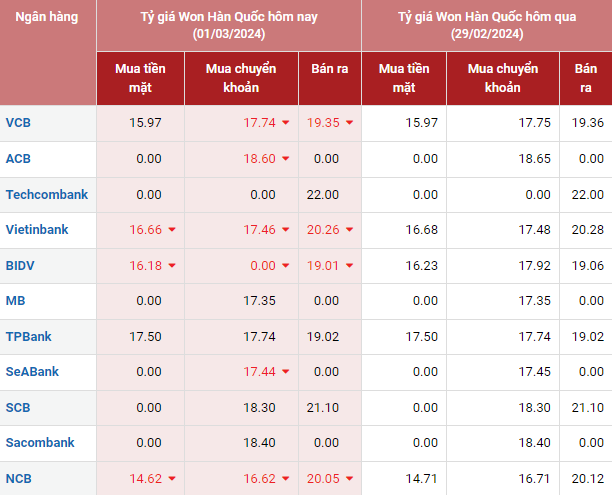The height and width of the screenshot is (495, 612).
Task: Click the down arrow beside NCB 20.05
Action: [x=349, y=479]
